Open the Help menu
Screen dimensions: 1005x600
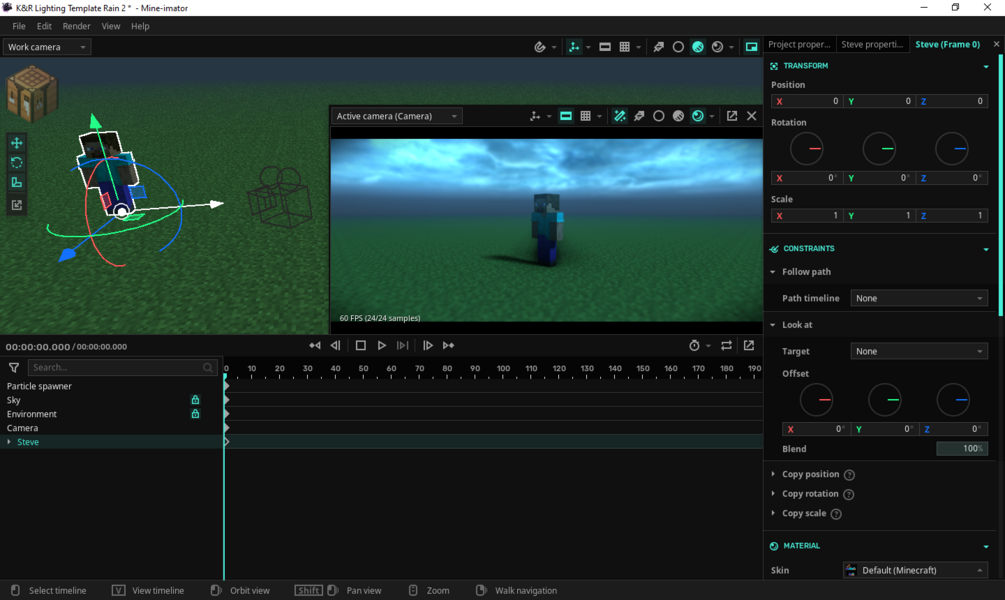coord(140,26)
